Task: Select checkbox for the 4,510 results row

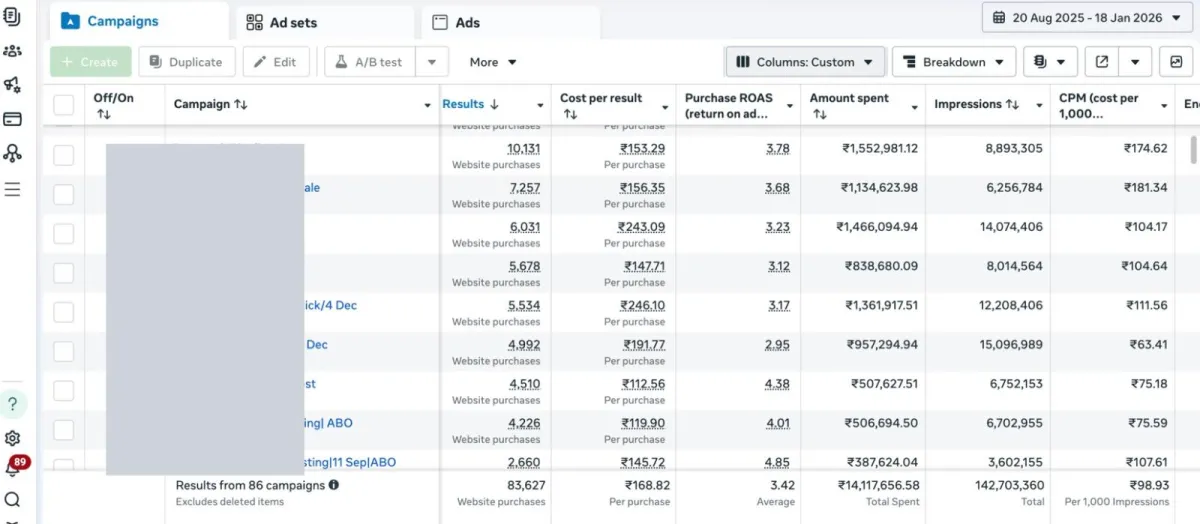Action: (x=63, y=391)
